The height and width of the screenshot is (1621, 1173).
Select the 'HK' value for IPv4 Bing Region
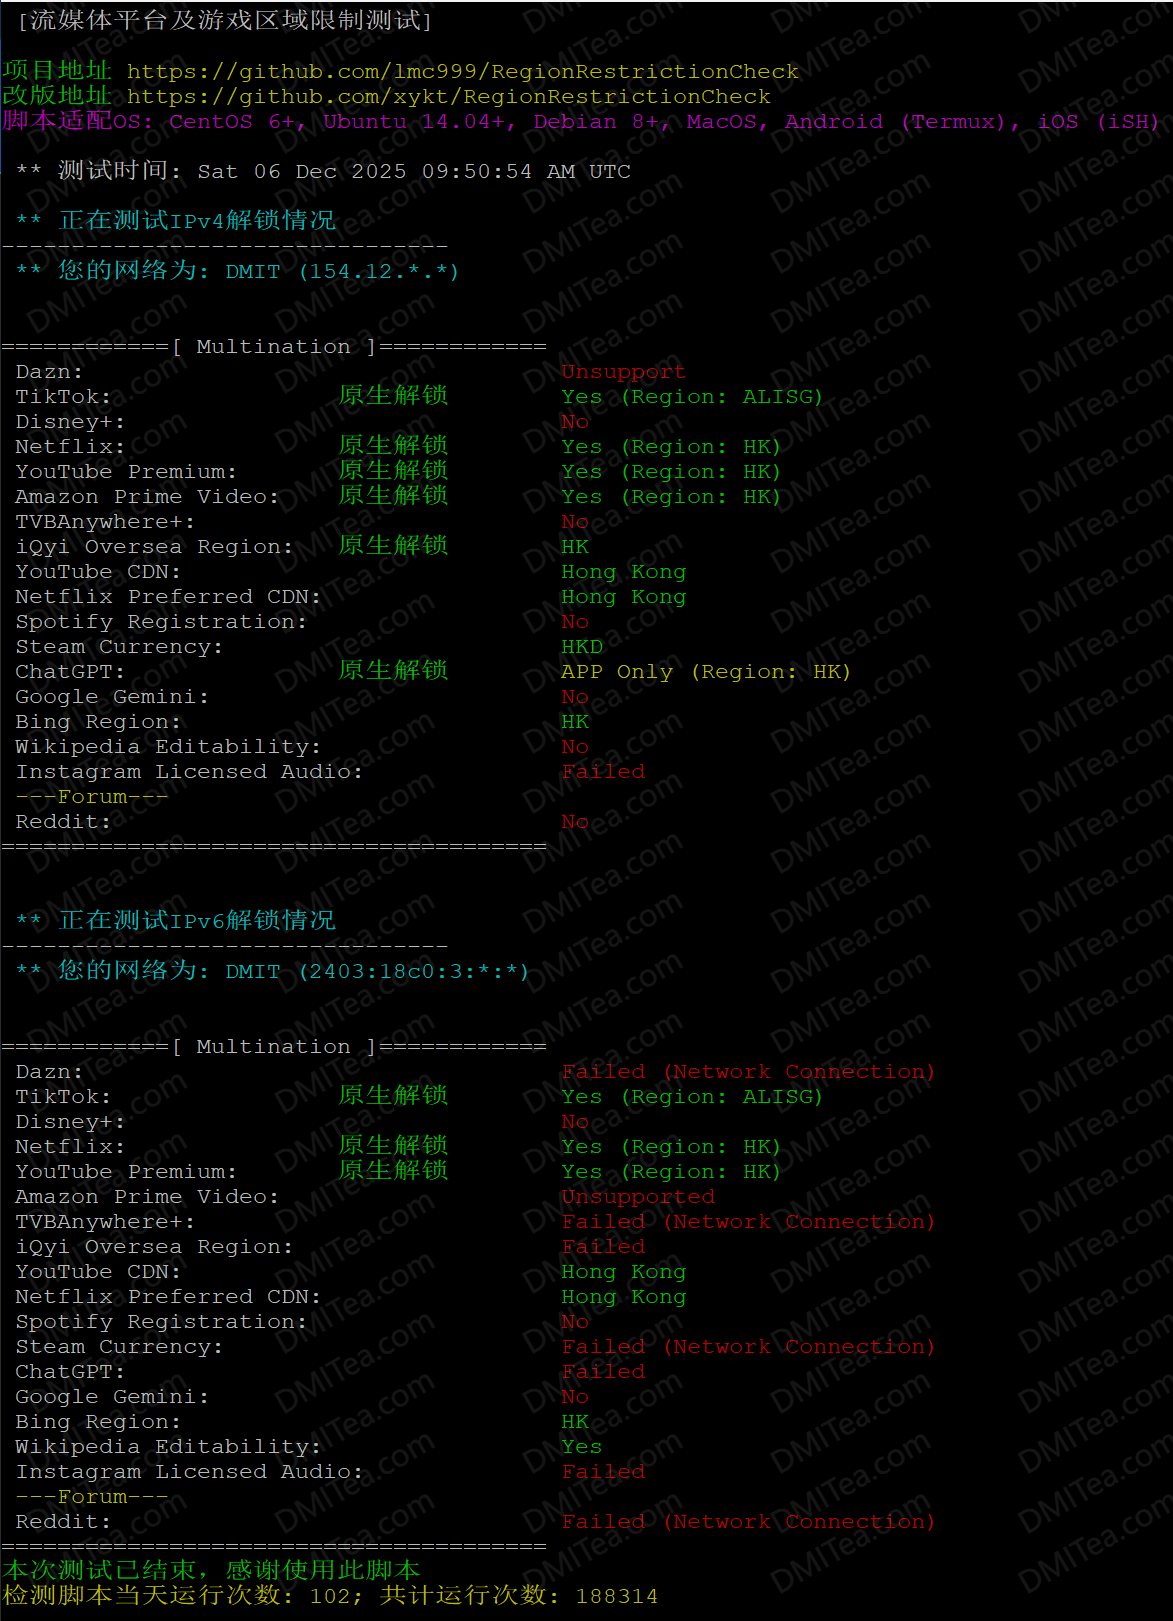pyautogui.click(x=575, y=721)
